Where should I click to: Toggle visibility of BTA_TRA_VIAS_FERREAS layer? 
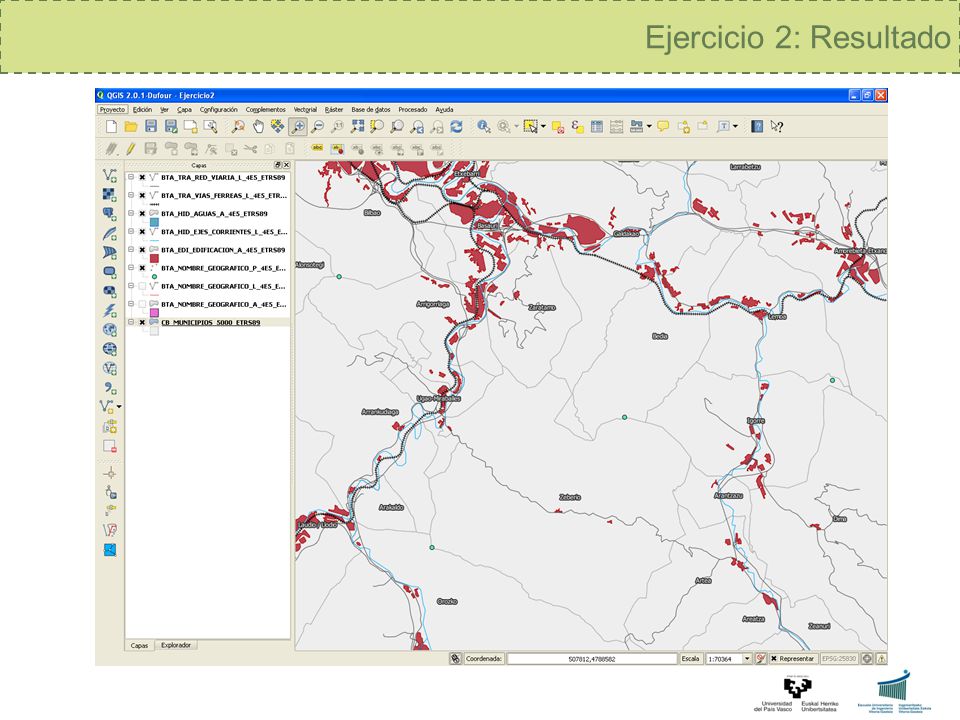click(x=142, y=196)
